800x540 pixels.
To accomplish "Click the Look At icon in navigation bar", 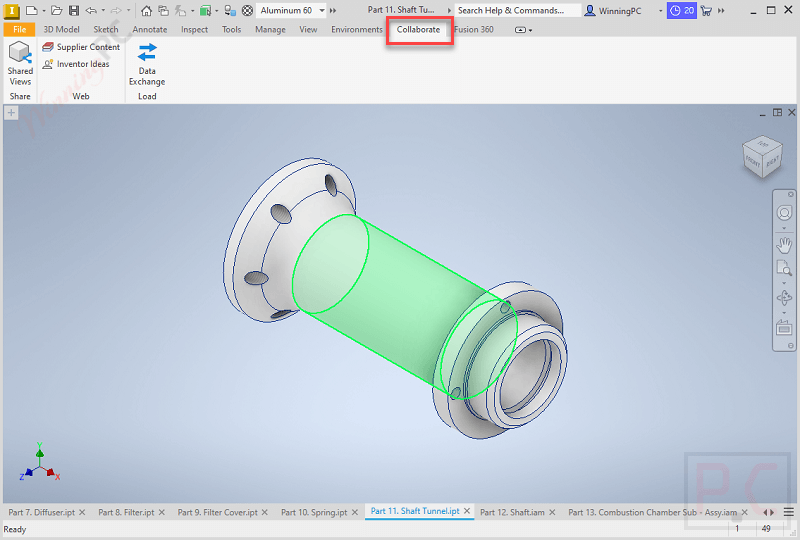I will pyautogui.click(x=784, y=327).
